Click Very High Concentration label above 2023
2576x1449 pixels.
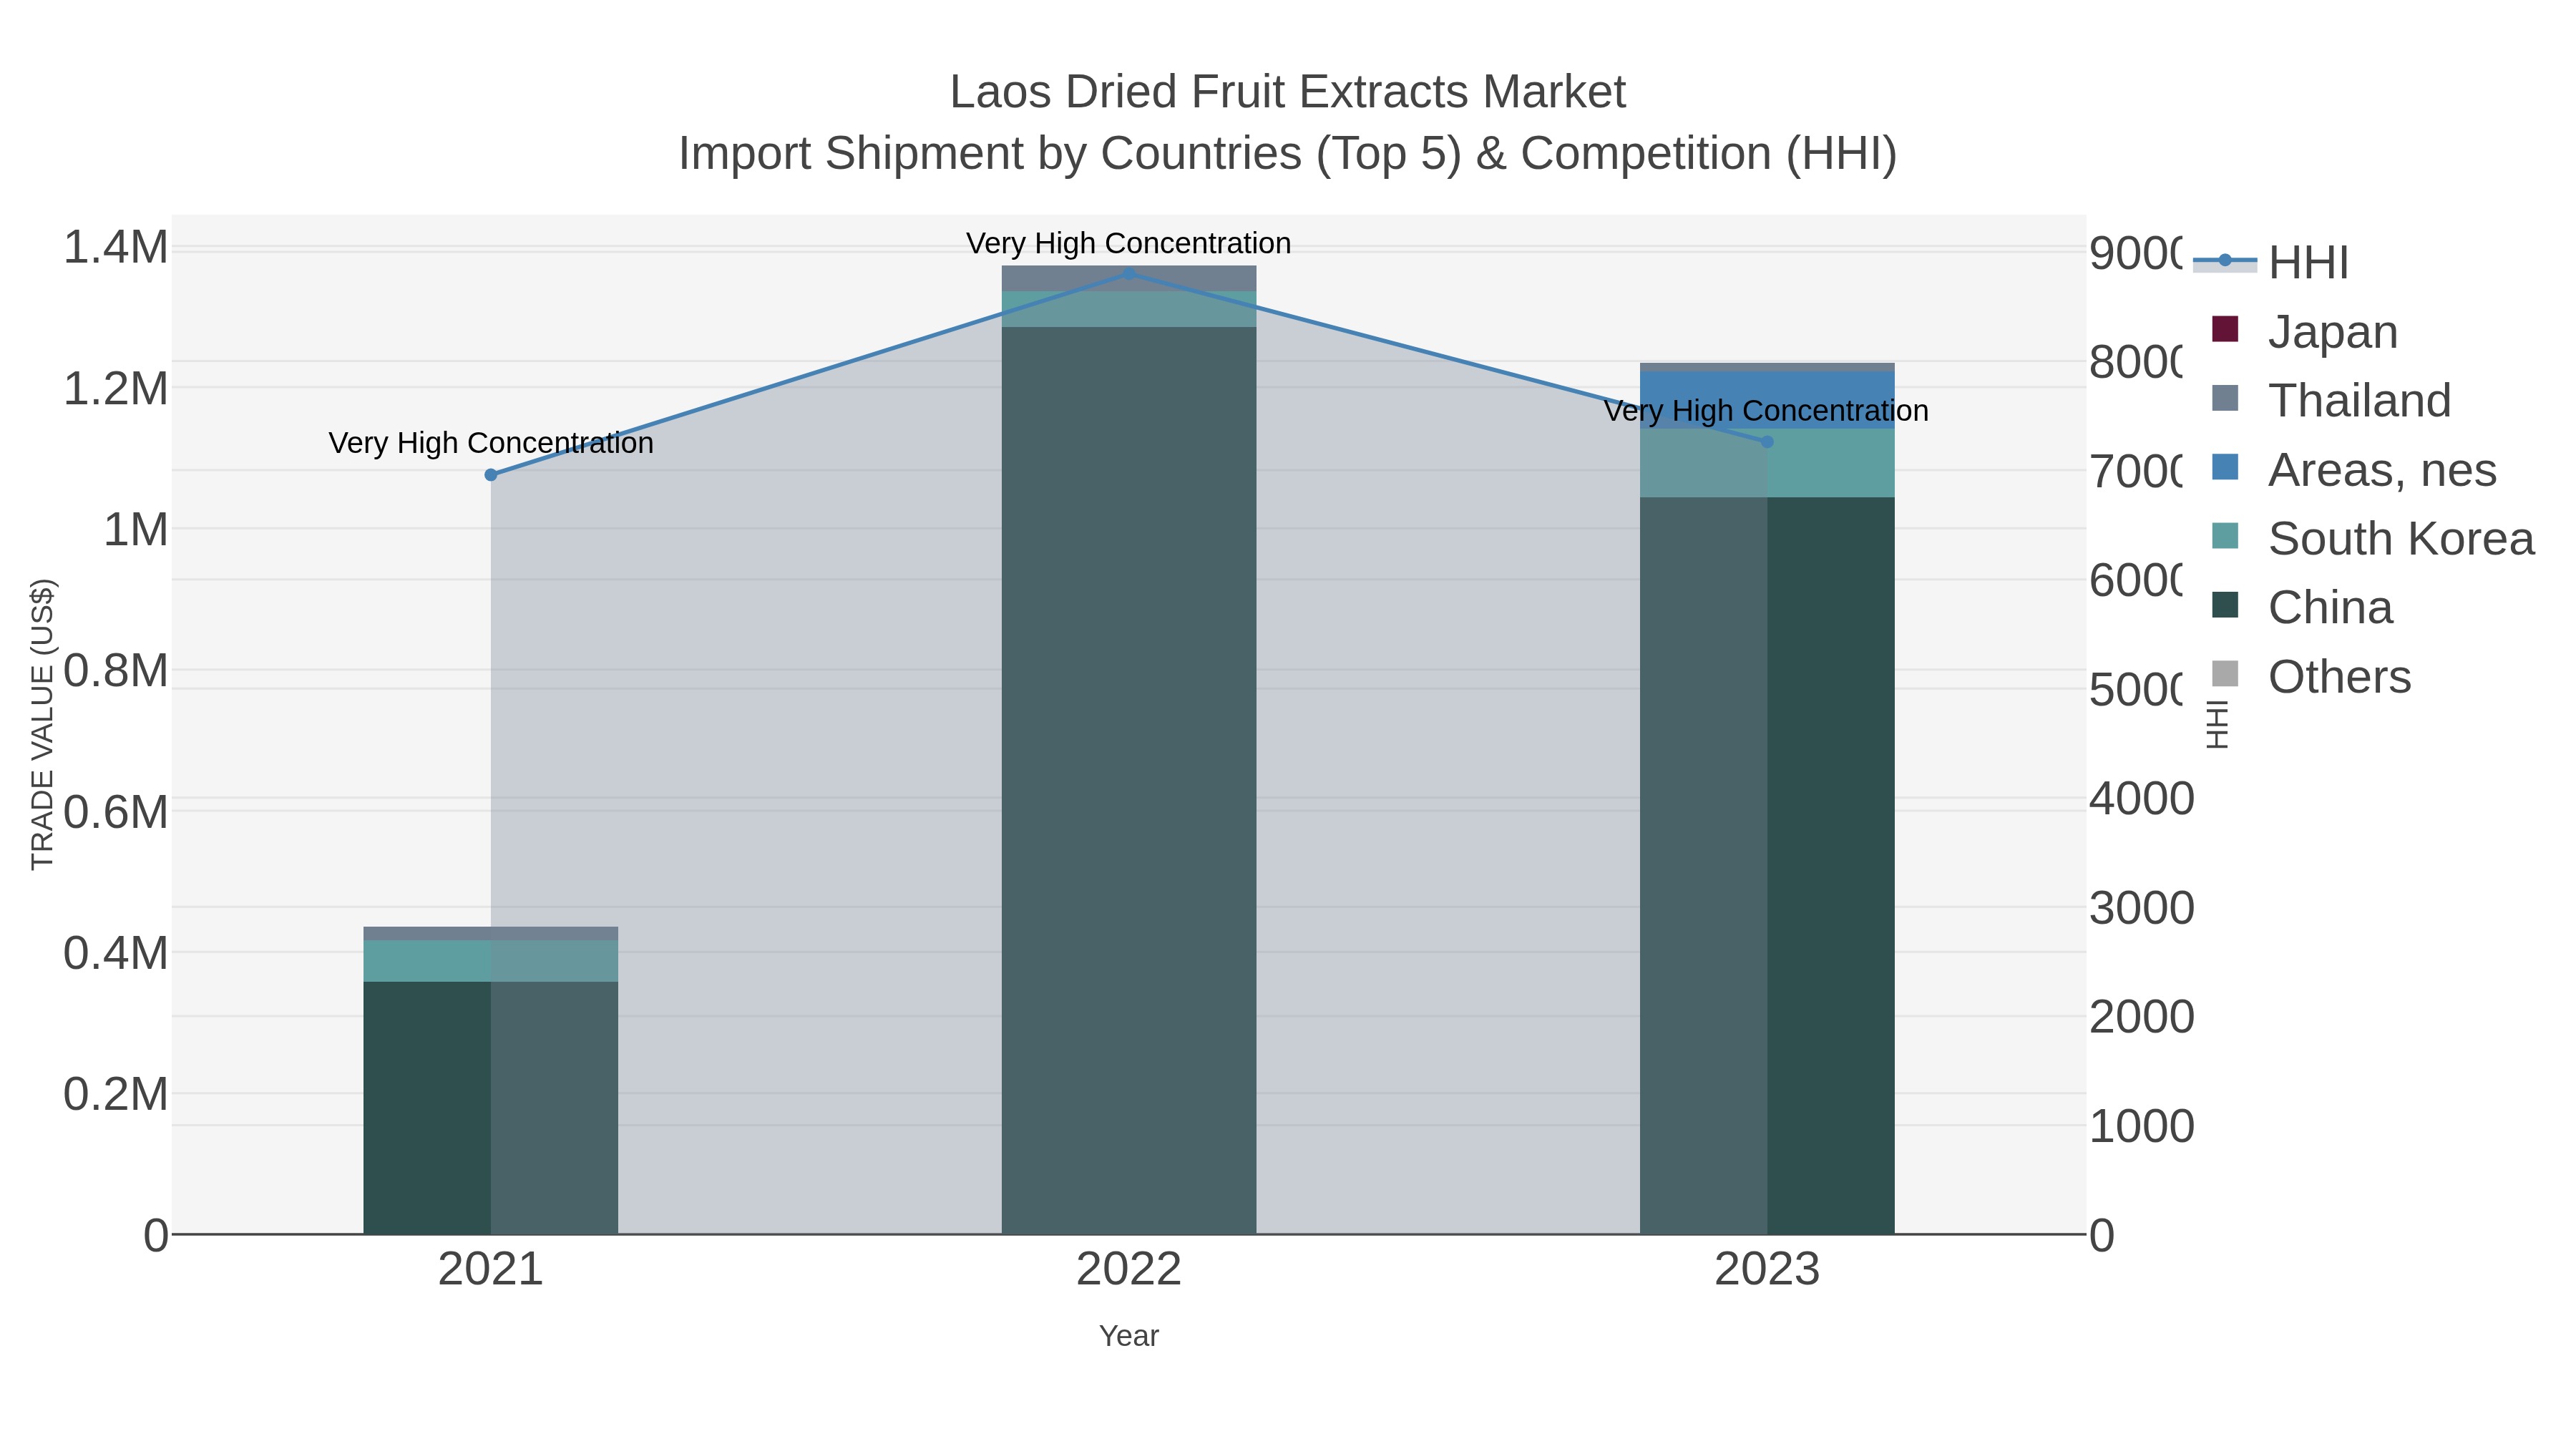(x=1767, y=411)
